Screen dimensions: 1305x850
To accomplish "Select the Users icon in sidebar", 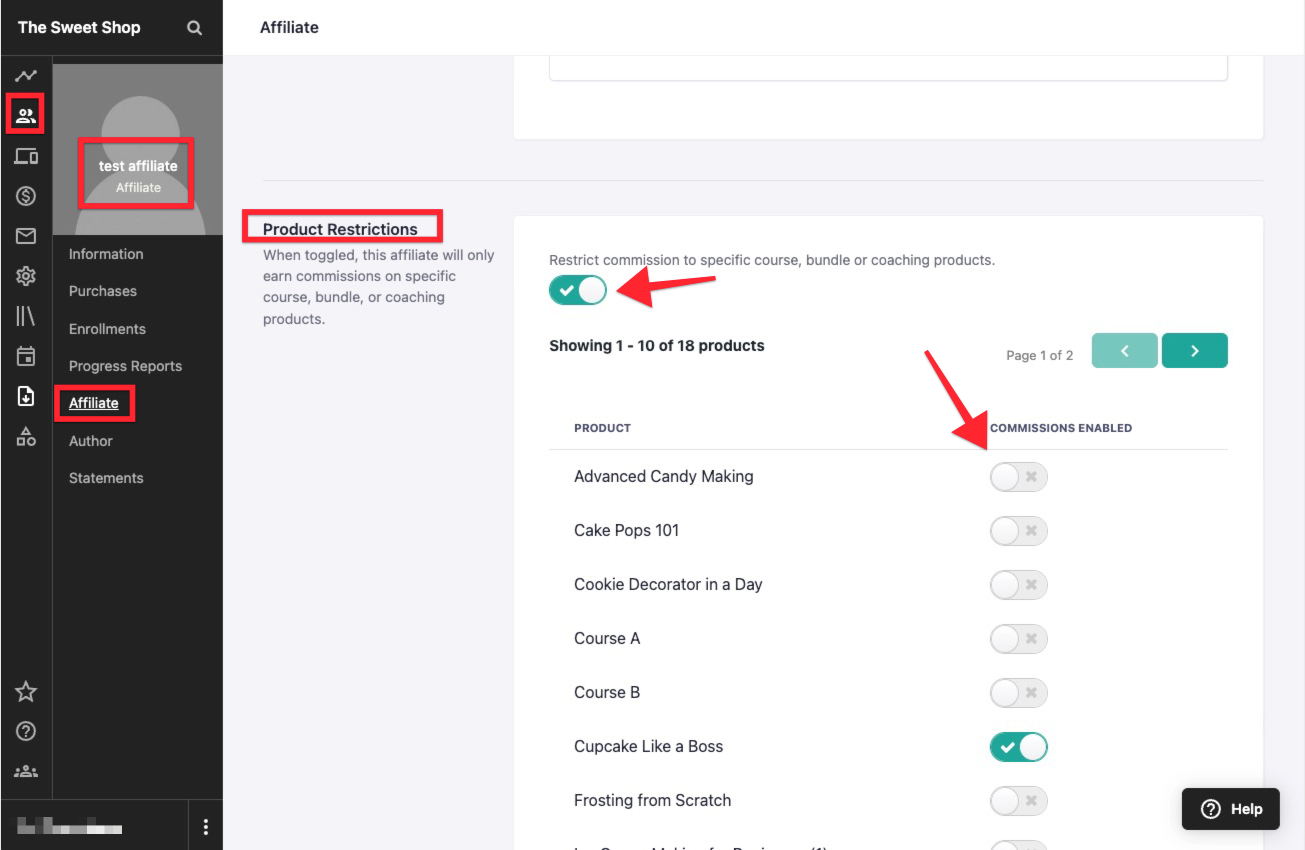I will (26, 115).
